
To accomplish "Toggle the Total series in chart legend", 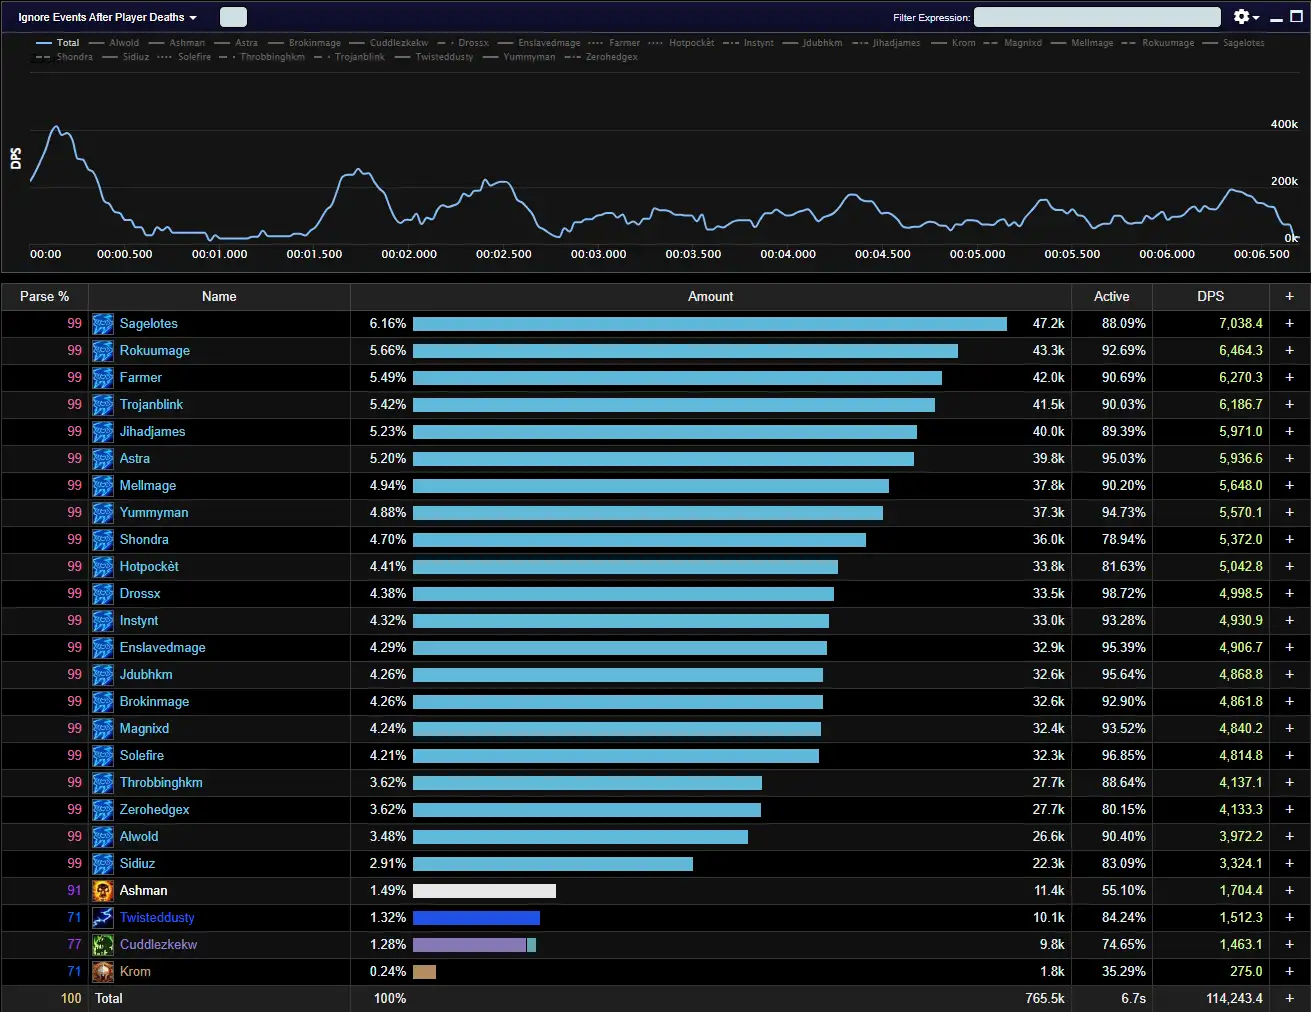I will pyautogui.click(x=58, y=43).
